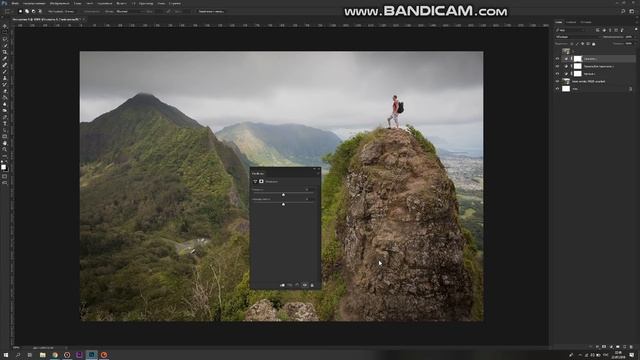
Task: Toggle Quick Mask mode in toolbar
Action: [4, 176]
